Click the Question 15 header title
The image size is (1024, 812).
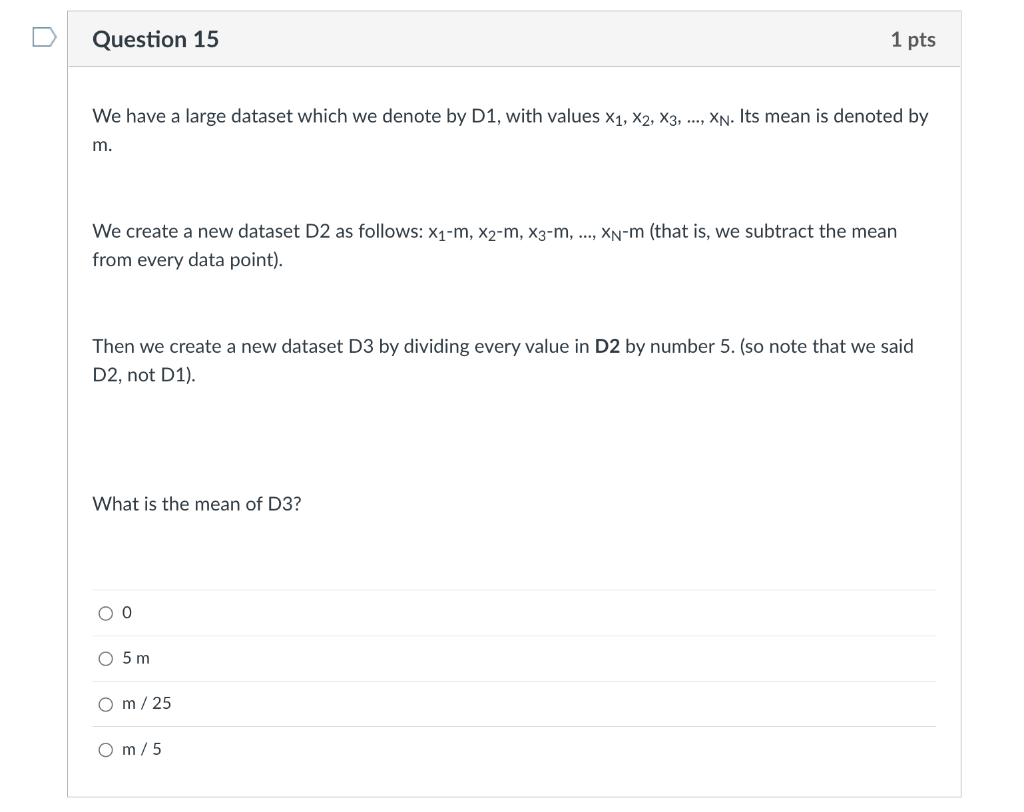pyautogui.click(x=155, y=39)
